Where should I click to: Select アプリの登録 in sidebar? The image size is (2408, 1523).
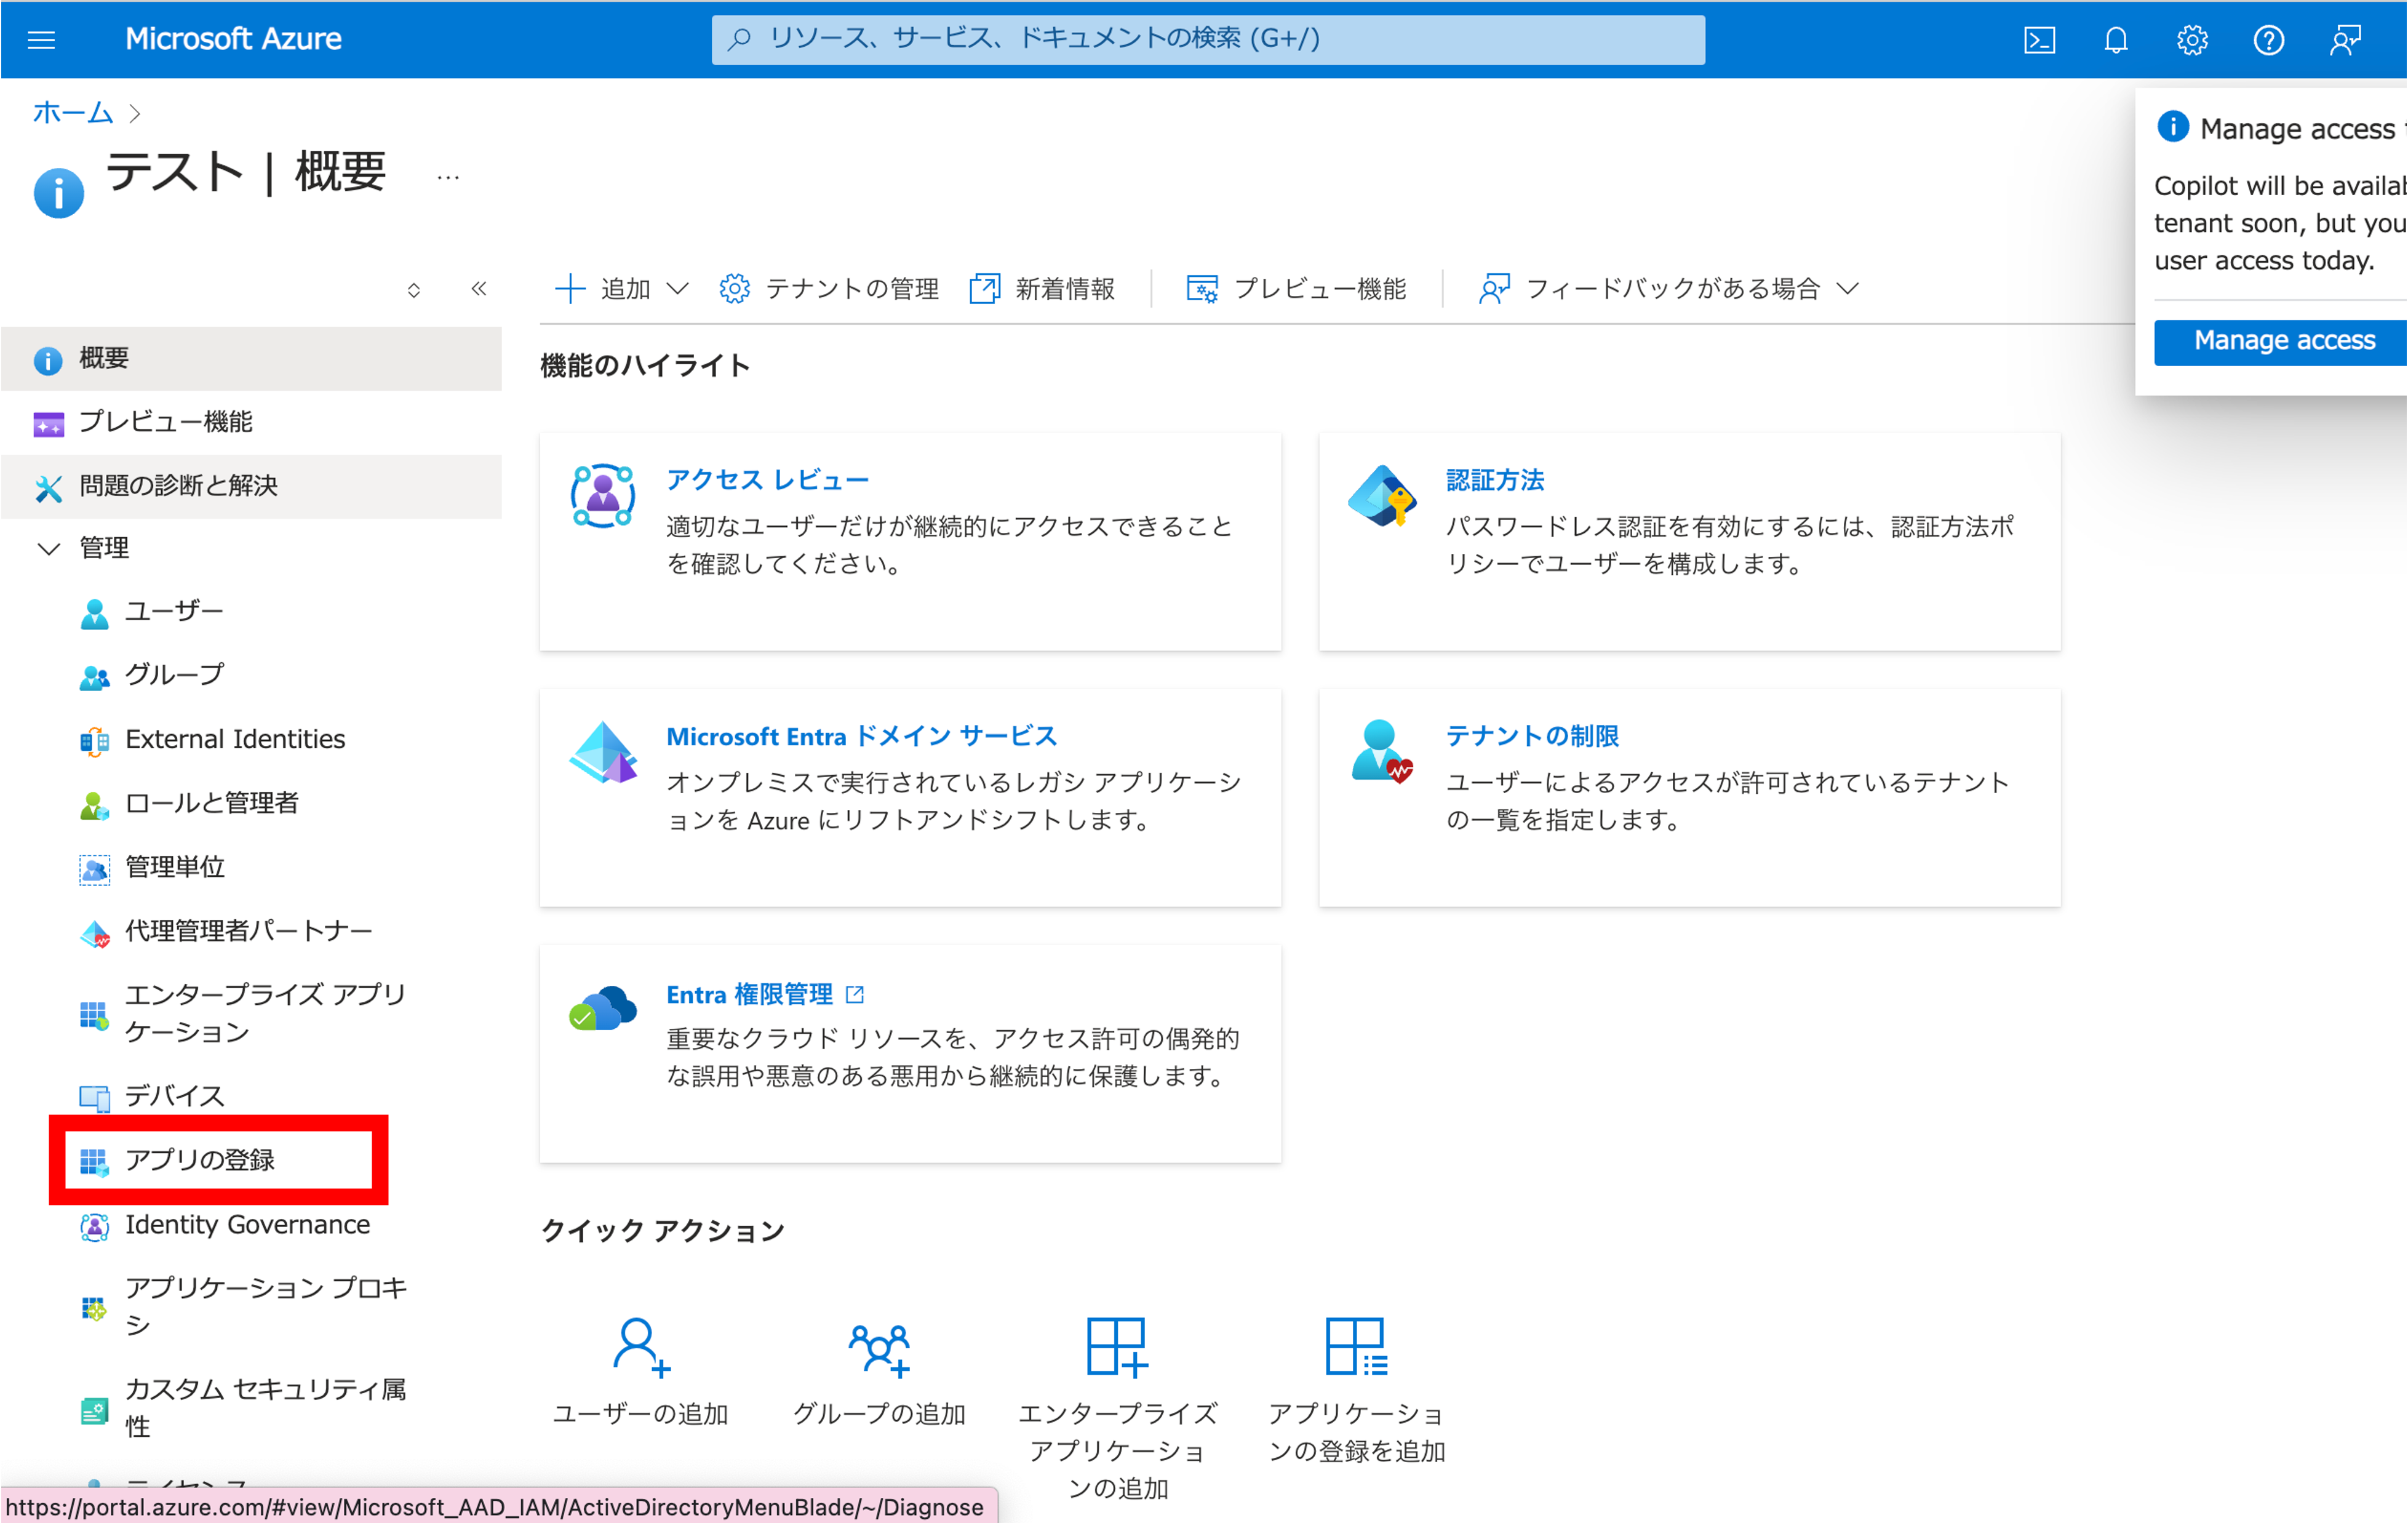tap(200, 1160)
